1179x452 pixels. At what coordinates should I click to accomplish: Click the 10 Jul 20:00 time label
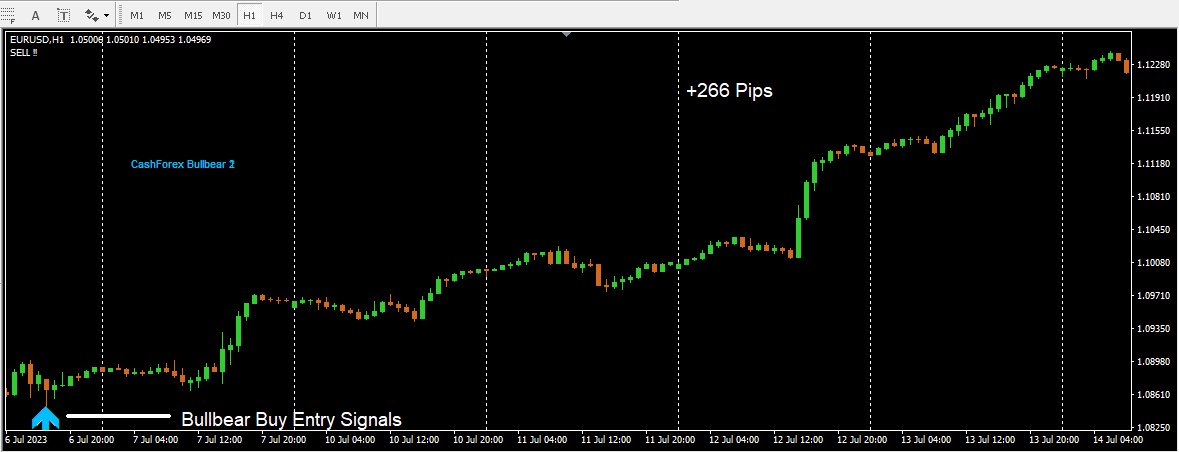477,440
